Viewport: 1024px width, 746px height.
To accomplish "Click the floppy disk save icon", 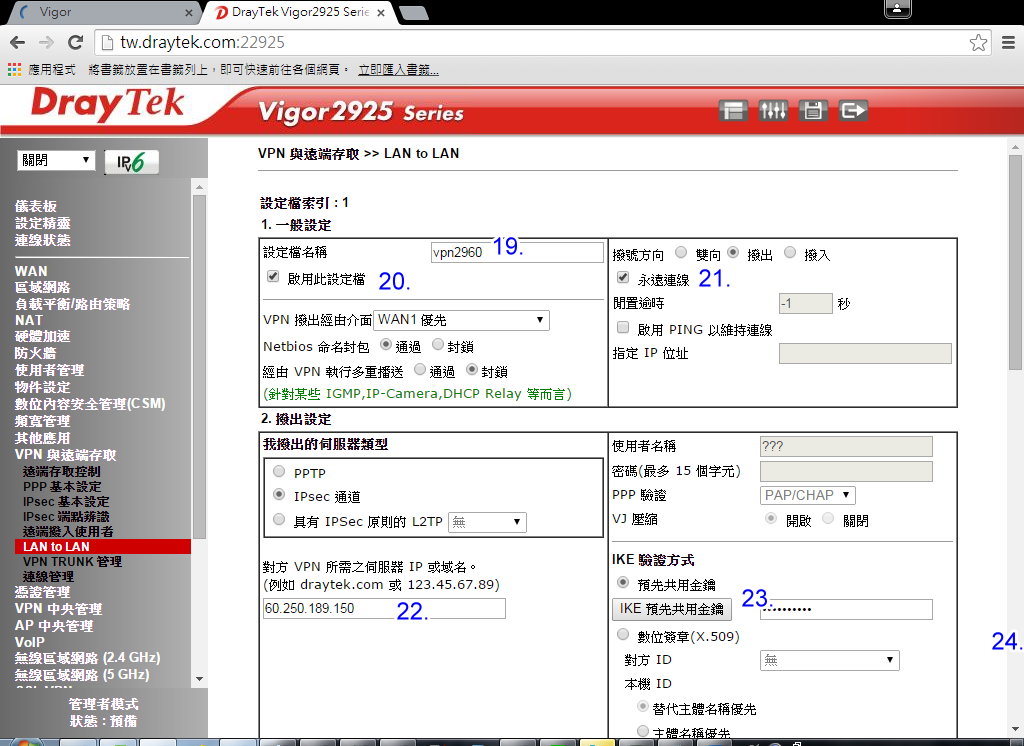I will tap(813, 111).
